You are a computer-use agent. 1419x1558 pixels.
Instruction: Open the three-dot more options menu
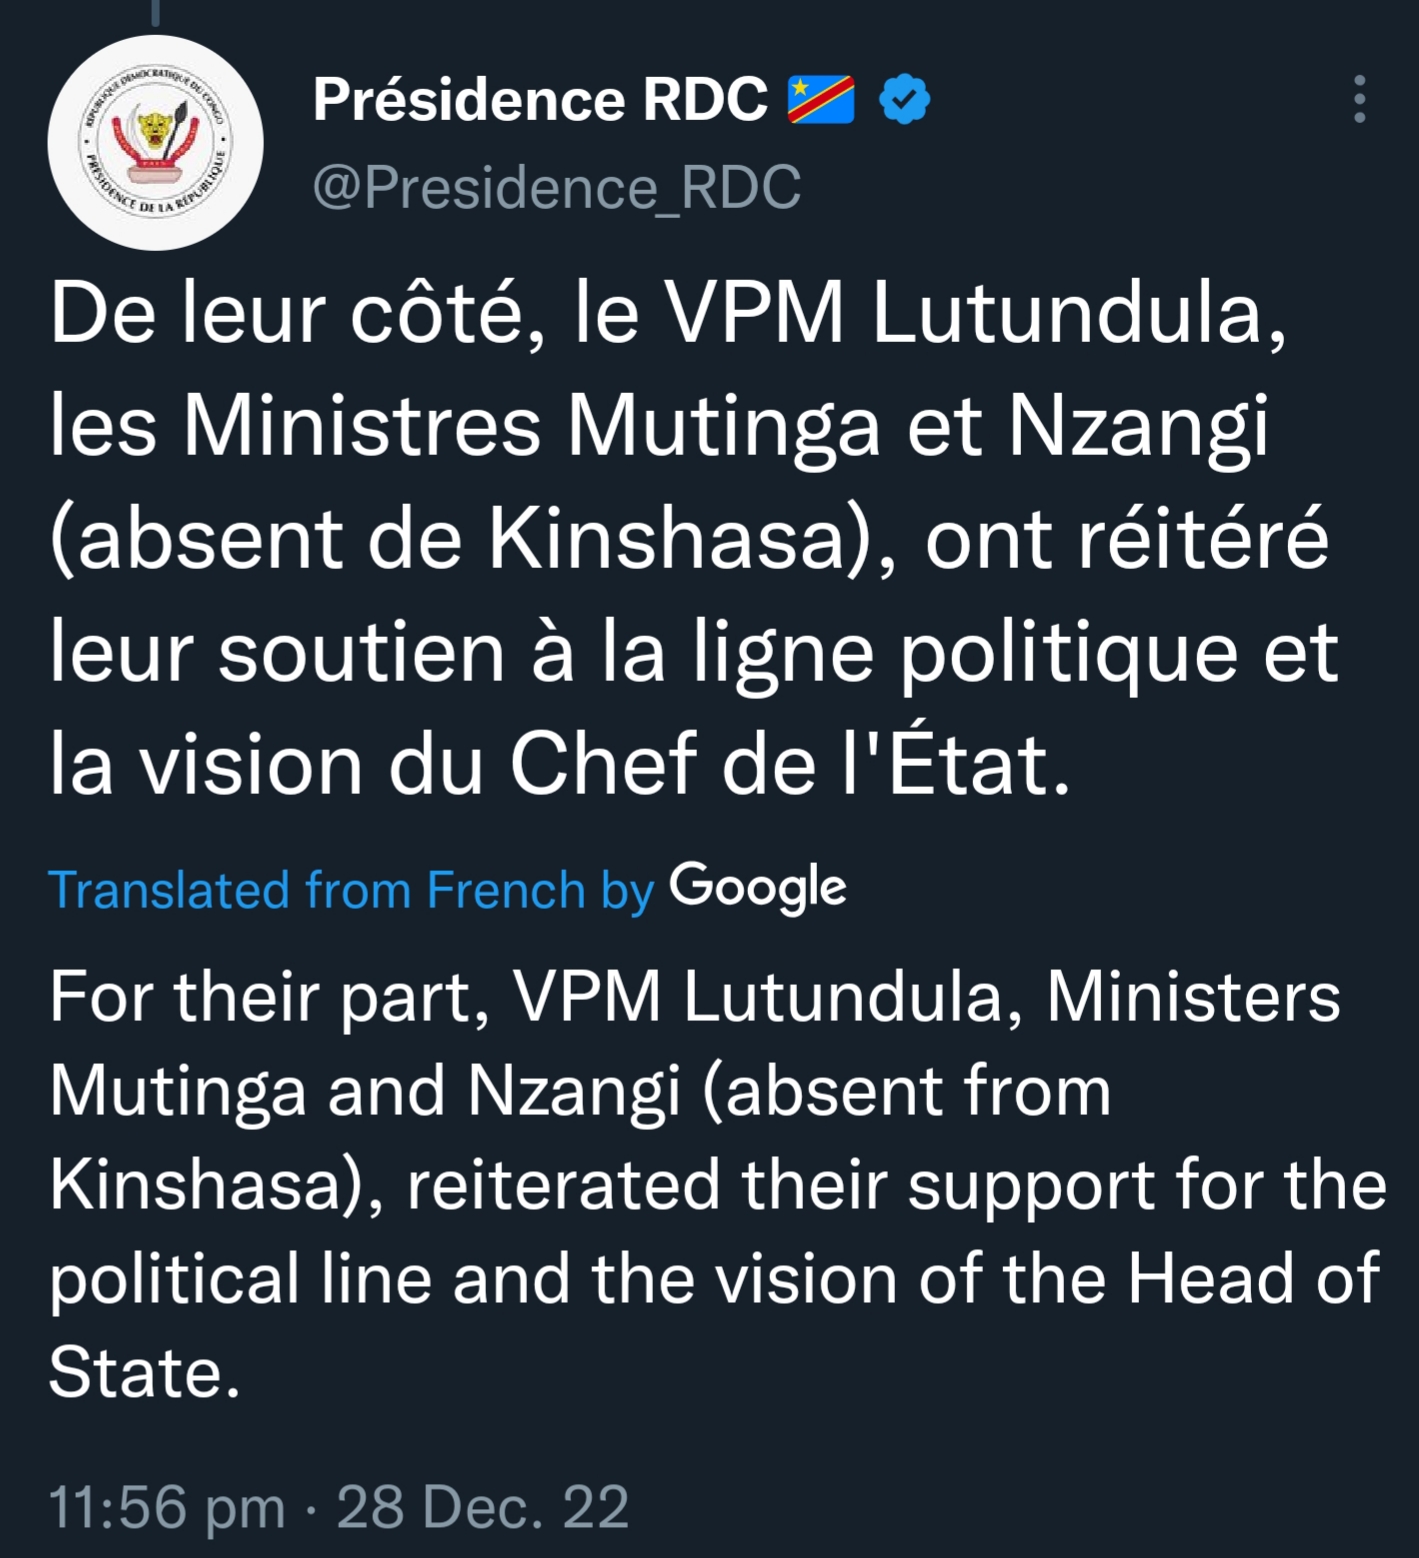1359,99
